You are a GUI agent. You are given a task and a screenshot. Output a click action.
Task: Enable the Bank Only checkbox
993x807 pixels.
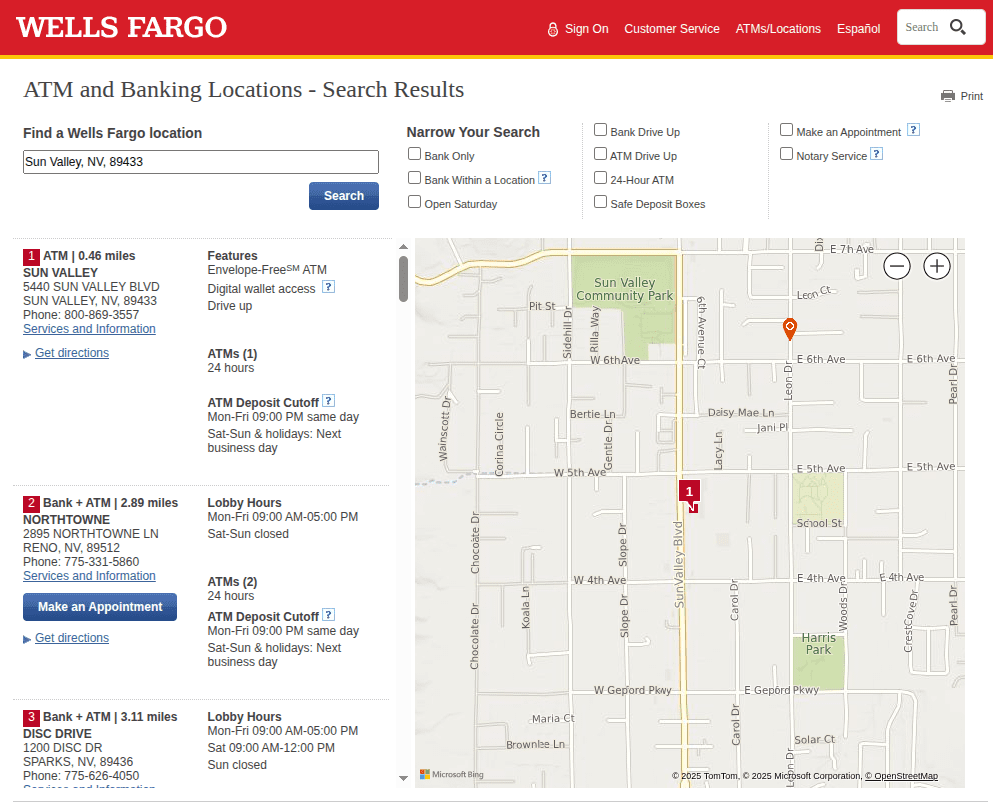[415, 154]
